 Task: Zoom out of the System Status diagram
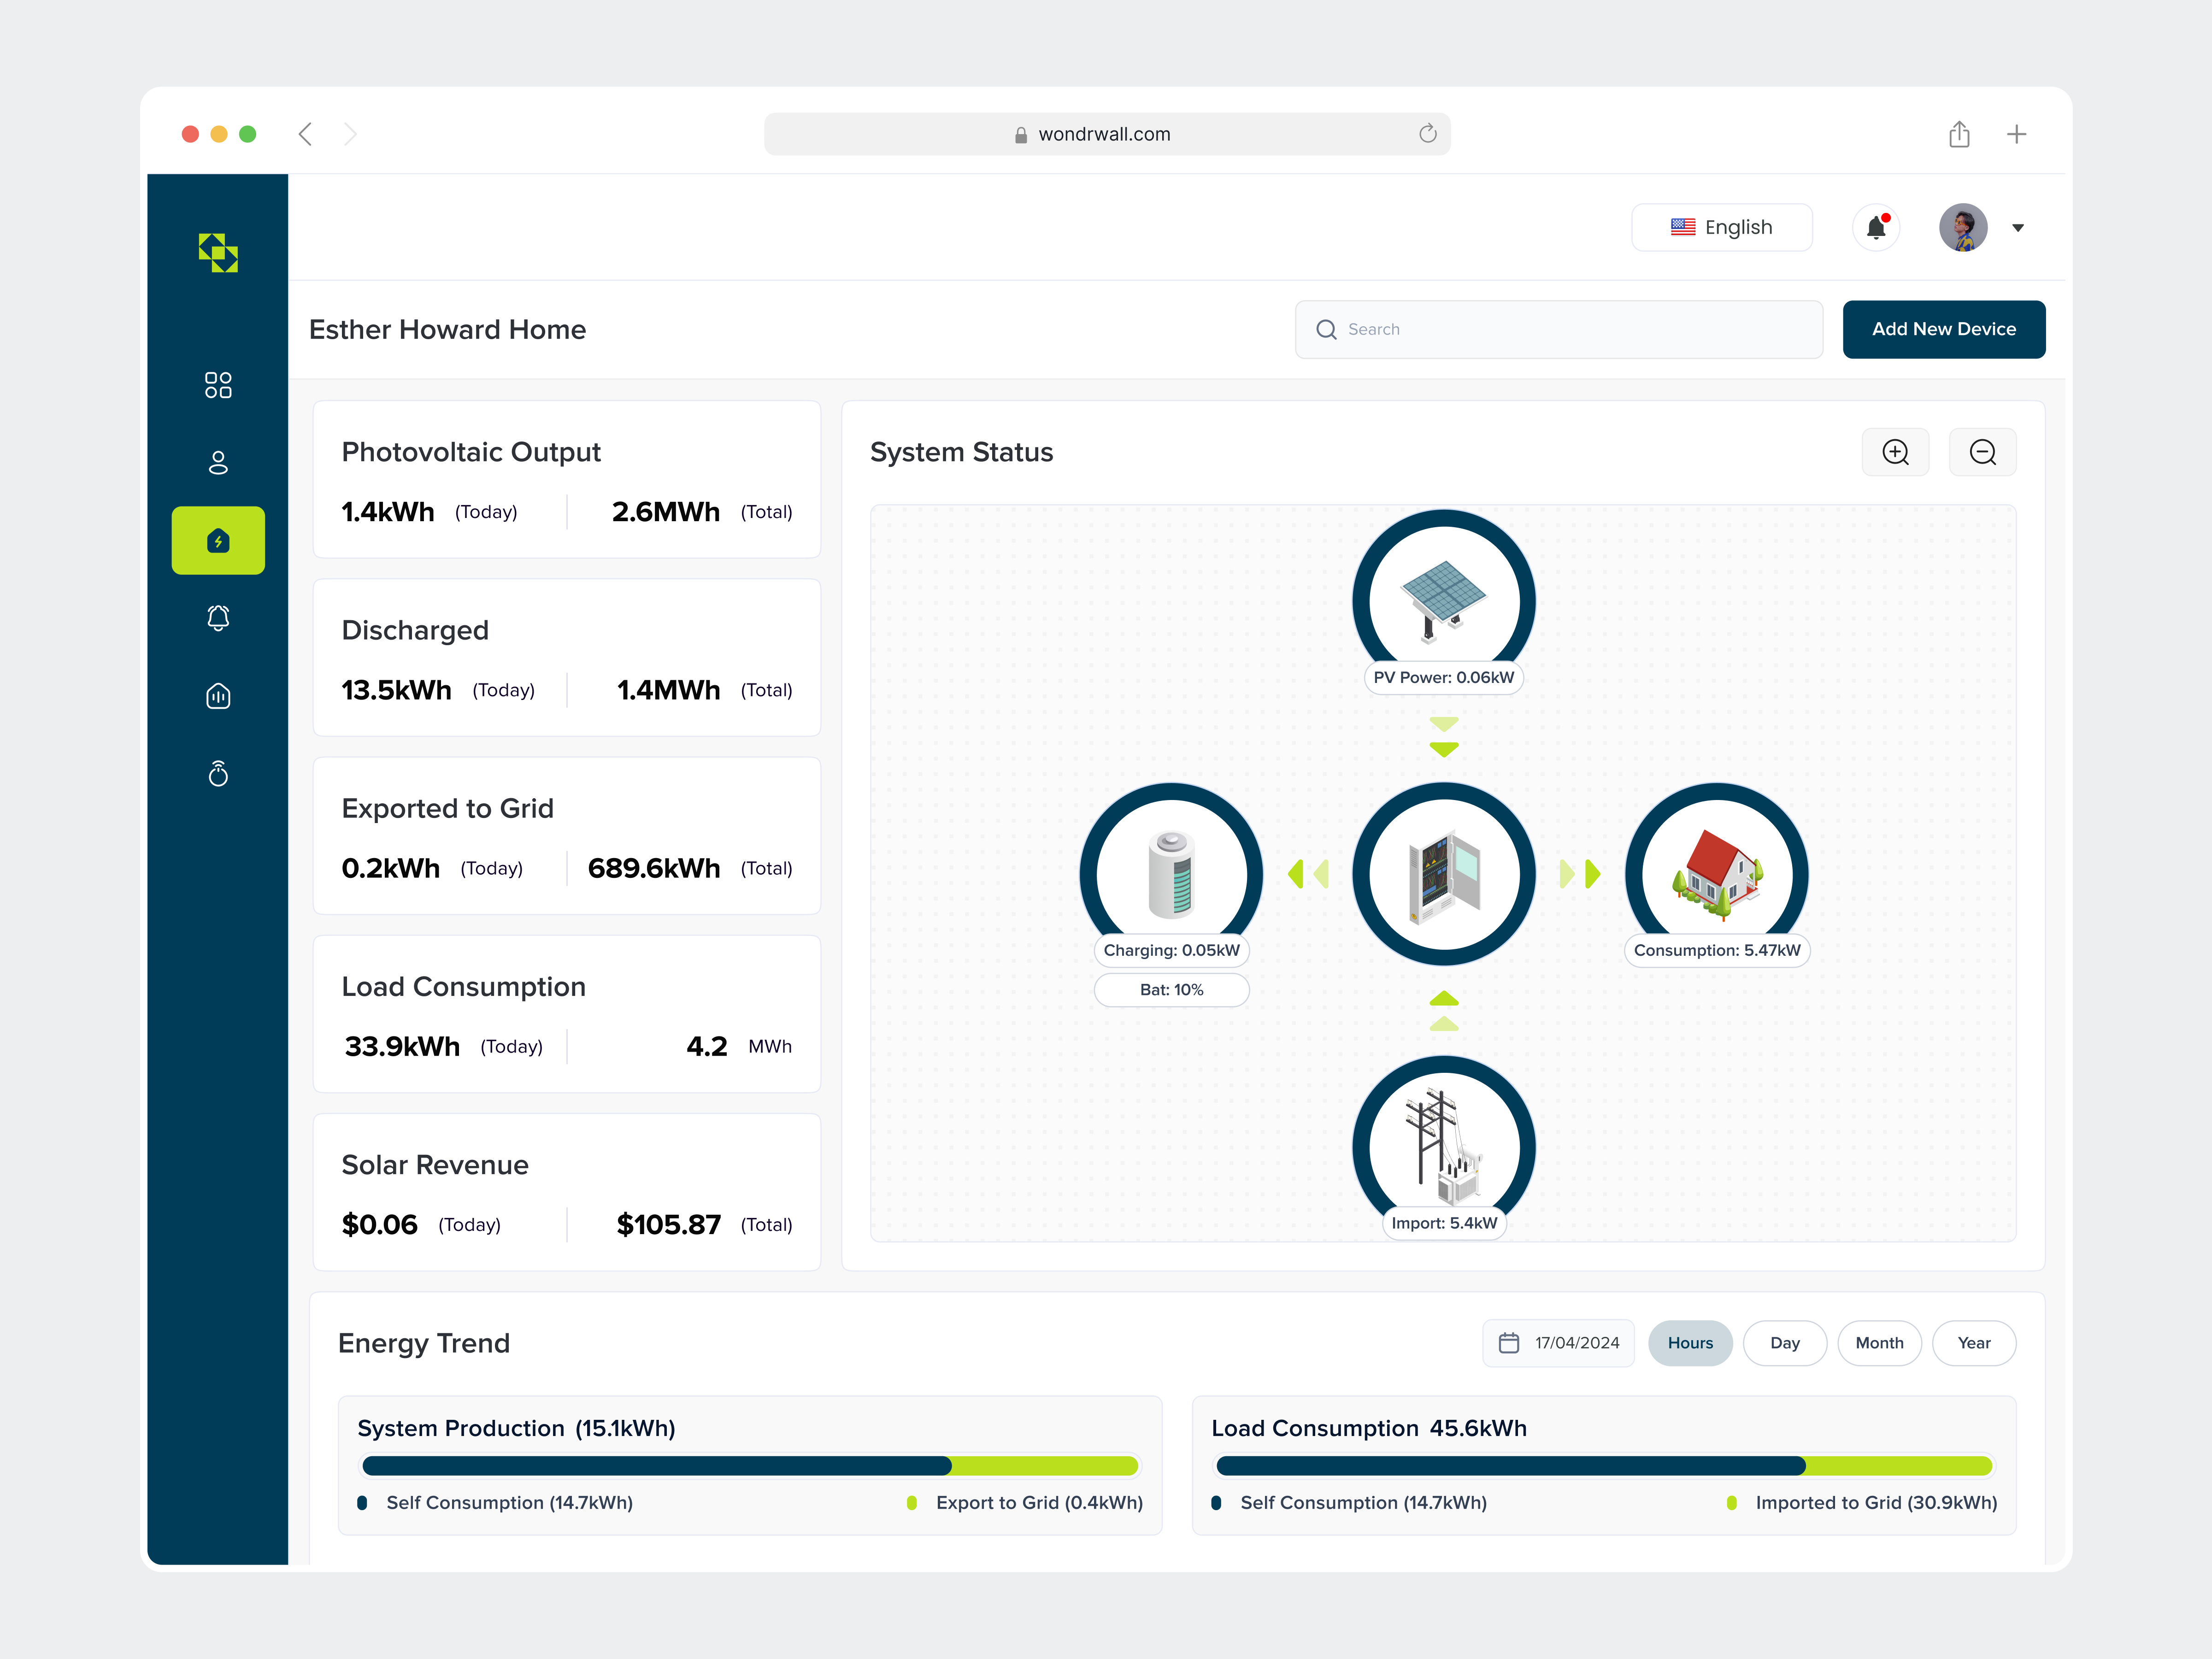pyautogui.click(x=1982, y=452)
